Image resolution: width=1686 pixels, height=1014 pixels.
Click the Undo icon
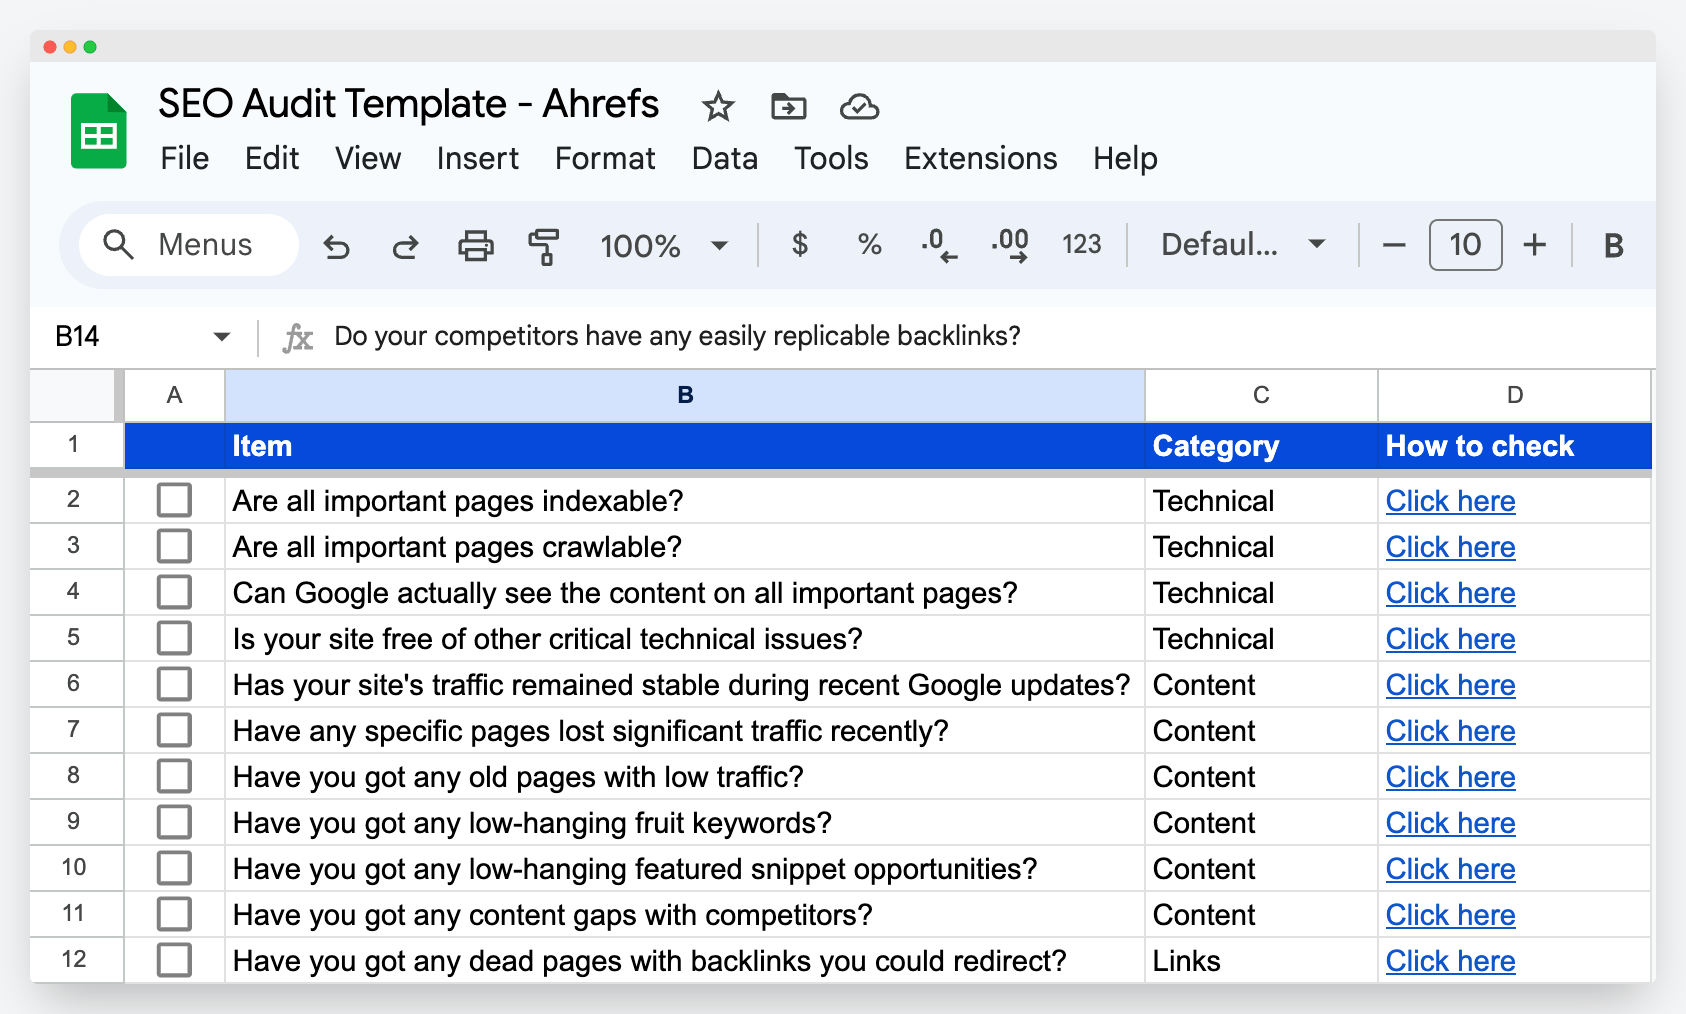[x=336, y=245]
